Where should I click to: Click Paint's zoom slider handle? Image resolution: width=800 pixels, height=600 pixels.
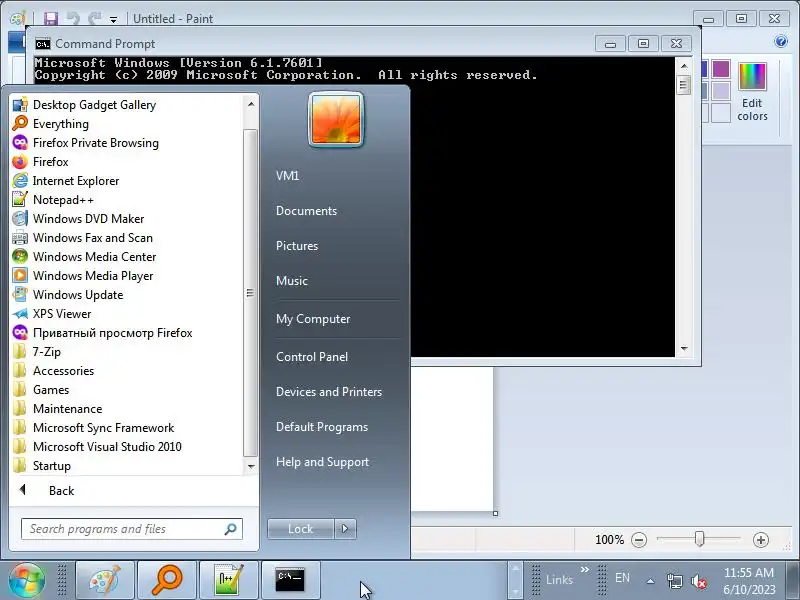699,539
